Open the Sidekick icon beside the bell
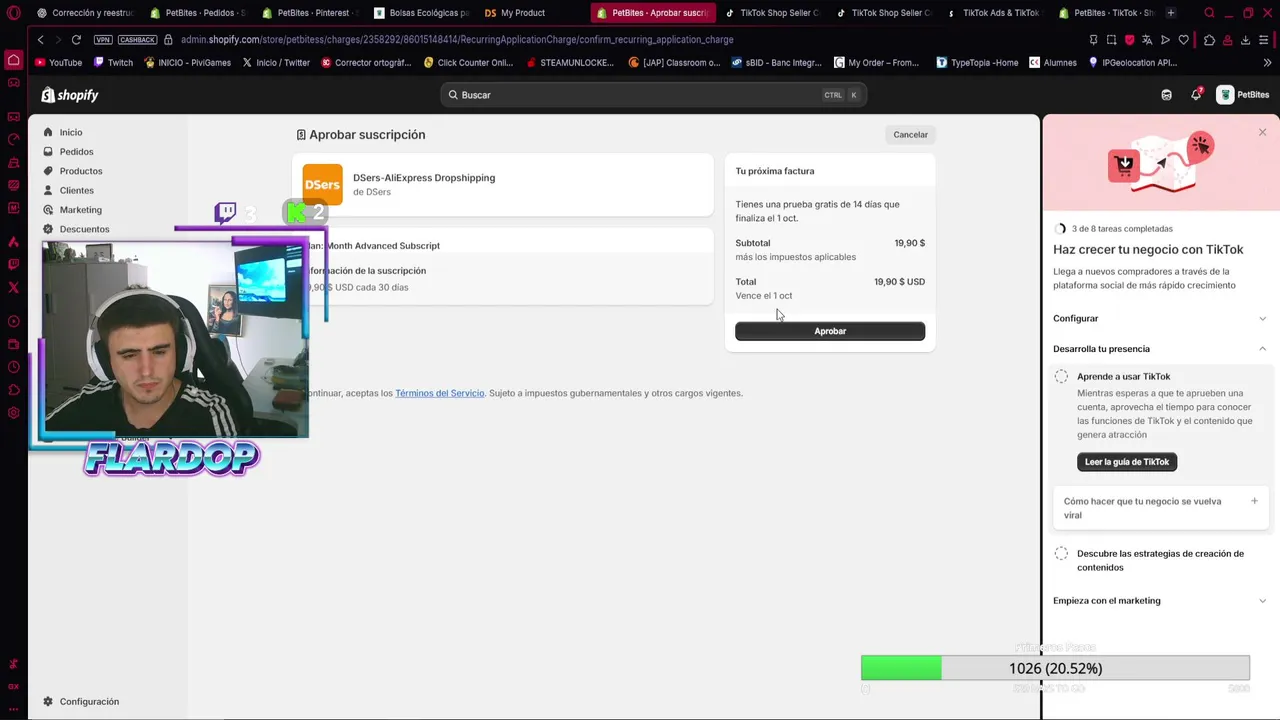Viewport: 1280px width, 720px height. [x=1166, y=95]
